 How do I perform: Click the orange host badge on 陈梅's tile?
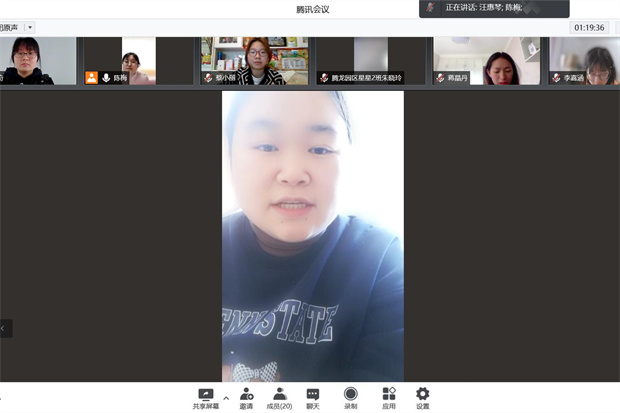pyautogui.click(x=92, y=77)
